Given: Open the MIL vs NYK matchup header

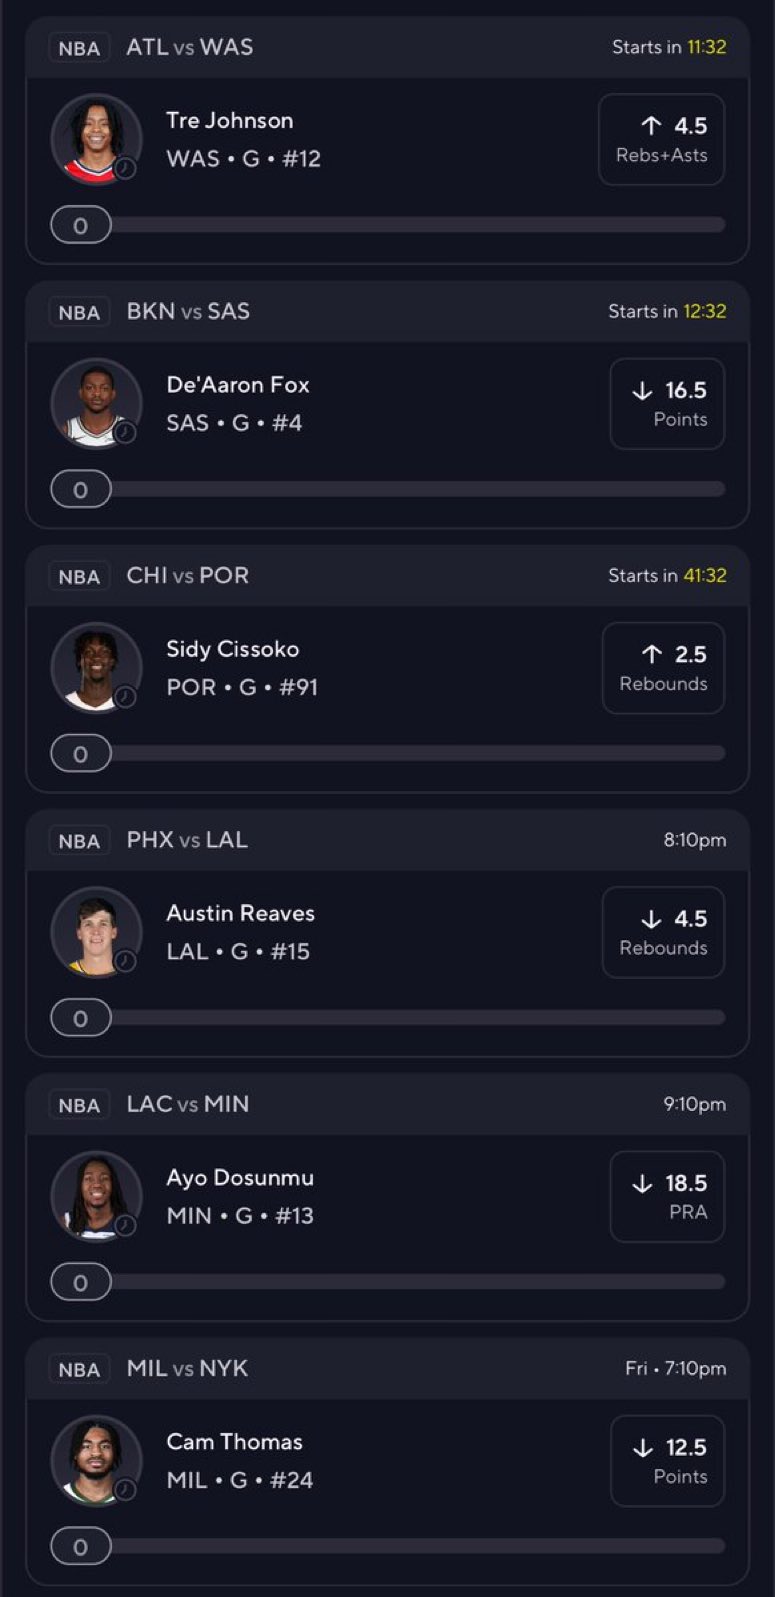Looking at the screenshot, I should click(187, 1369).
